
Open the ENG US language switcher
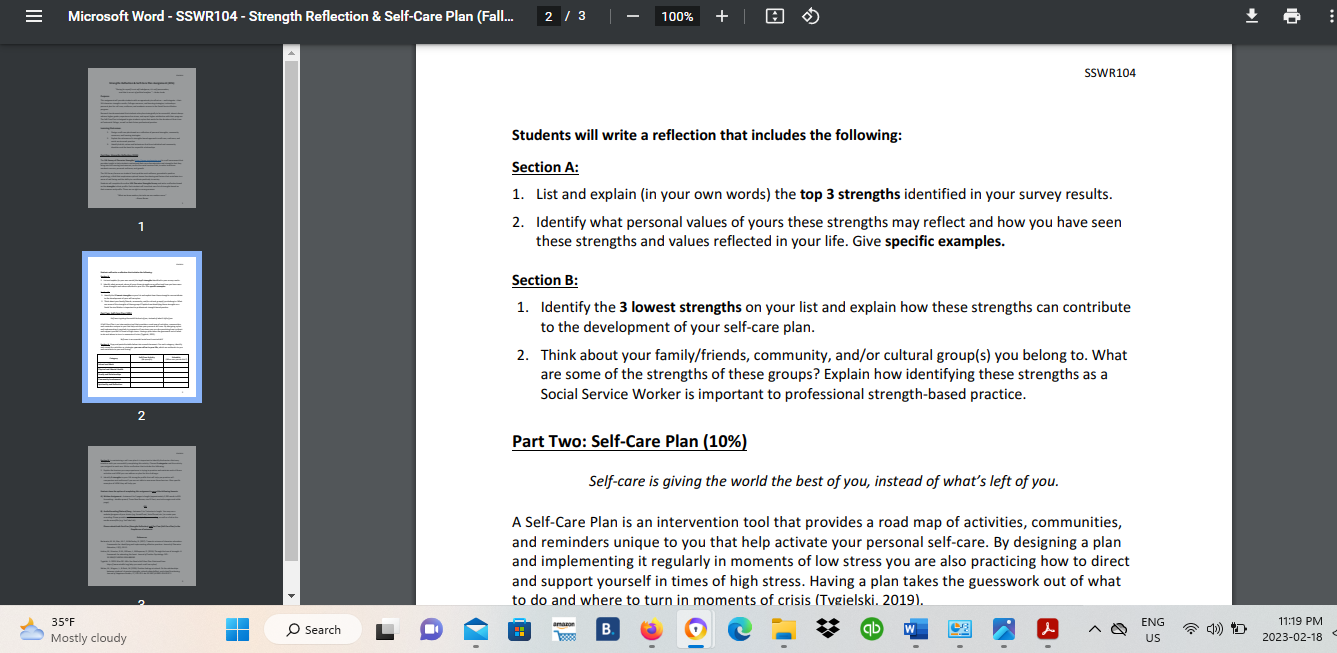(1152, 629)
